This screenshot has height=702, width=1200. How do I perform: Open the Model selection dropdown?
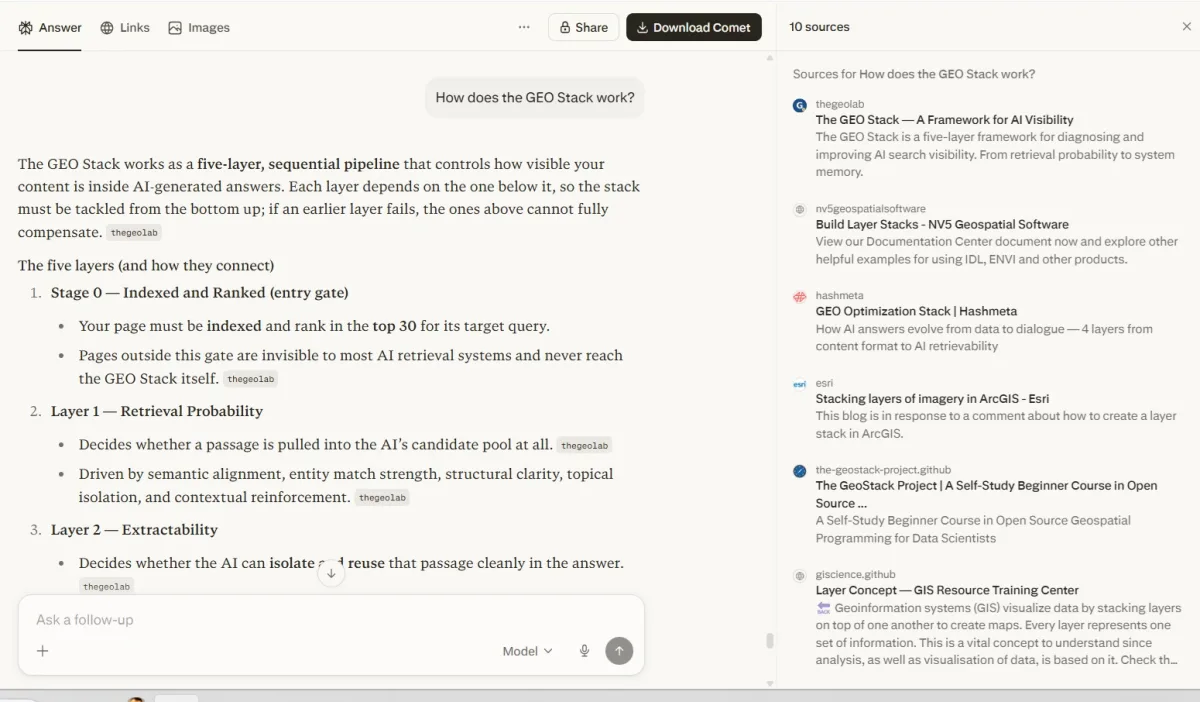point(526,650)
